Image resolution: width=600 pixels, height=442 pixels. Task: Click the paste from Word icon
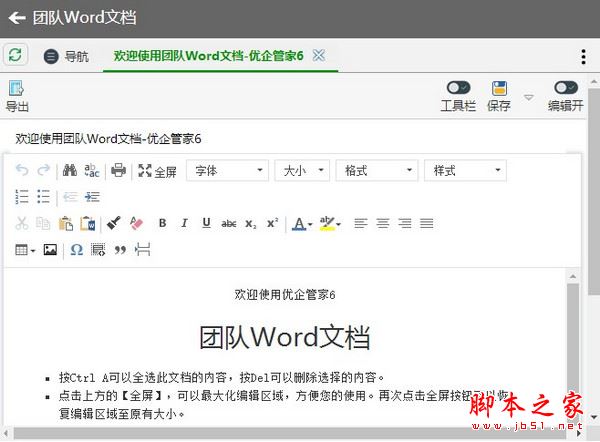tap(88, 223)
